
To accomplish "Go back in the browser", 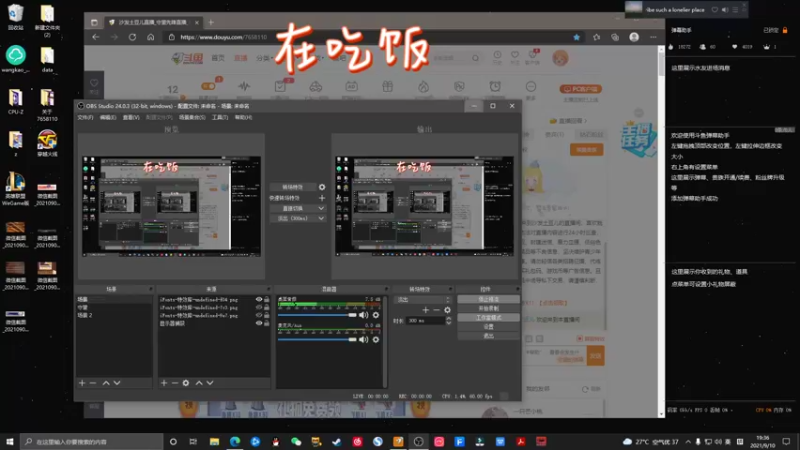I will click(x=96, y=37).
